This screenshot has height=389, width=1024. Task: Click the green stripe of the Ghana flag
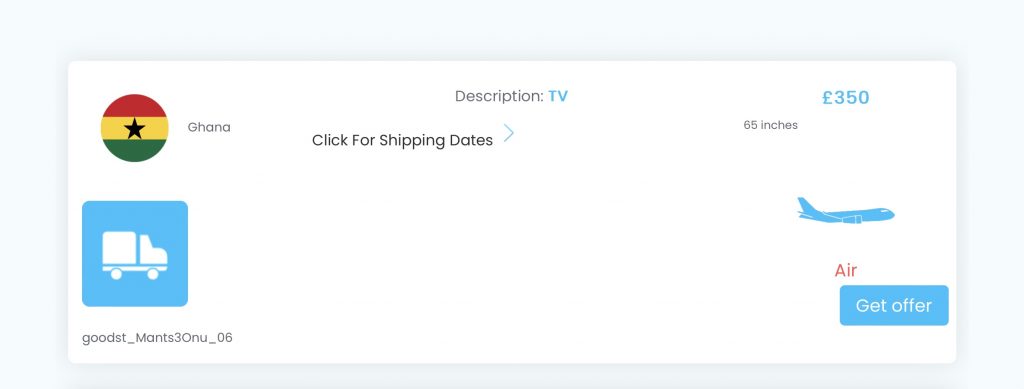tap(135, 150)
